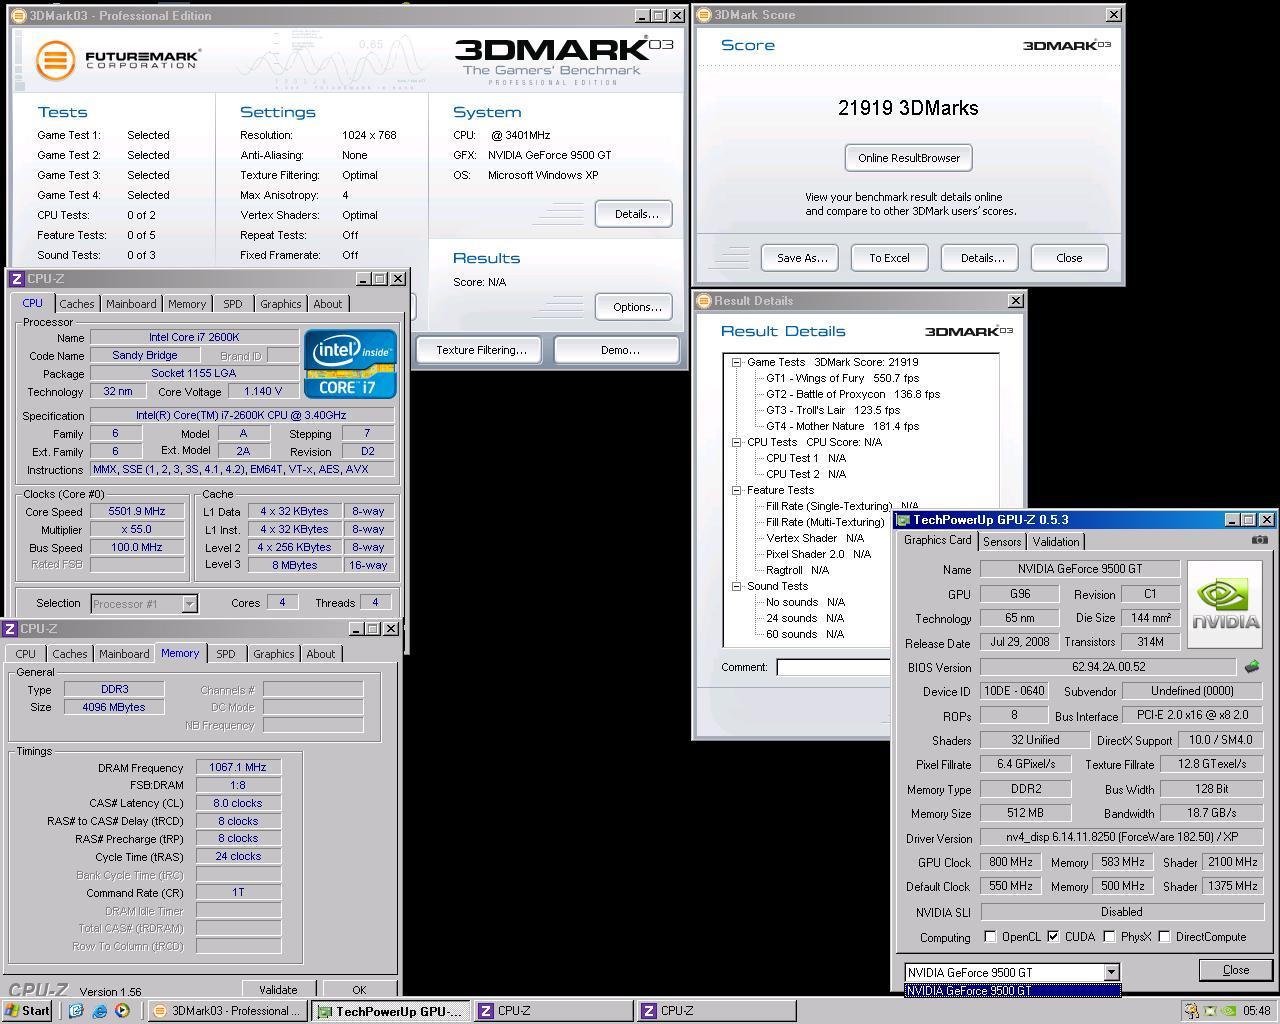The height and width of the screenshot is (1024, 1280).
Task: Switch to first CPU-Z taskbar button
Action: pos(553,1011)
